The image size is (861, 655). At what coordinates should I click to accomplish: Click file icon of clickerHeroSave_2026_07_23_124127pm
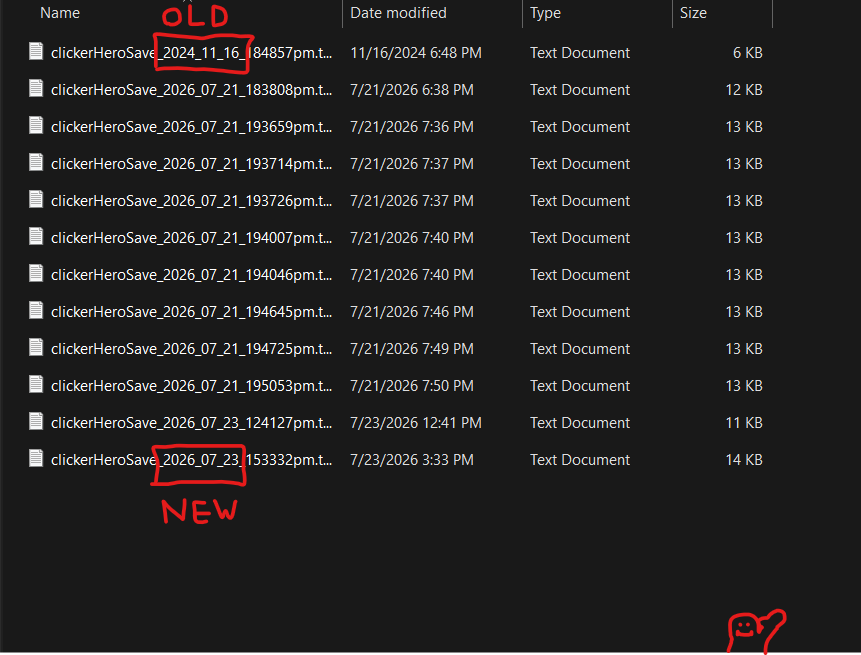pyautogui.click(x=36, y=422)
